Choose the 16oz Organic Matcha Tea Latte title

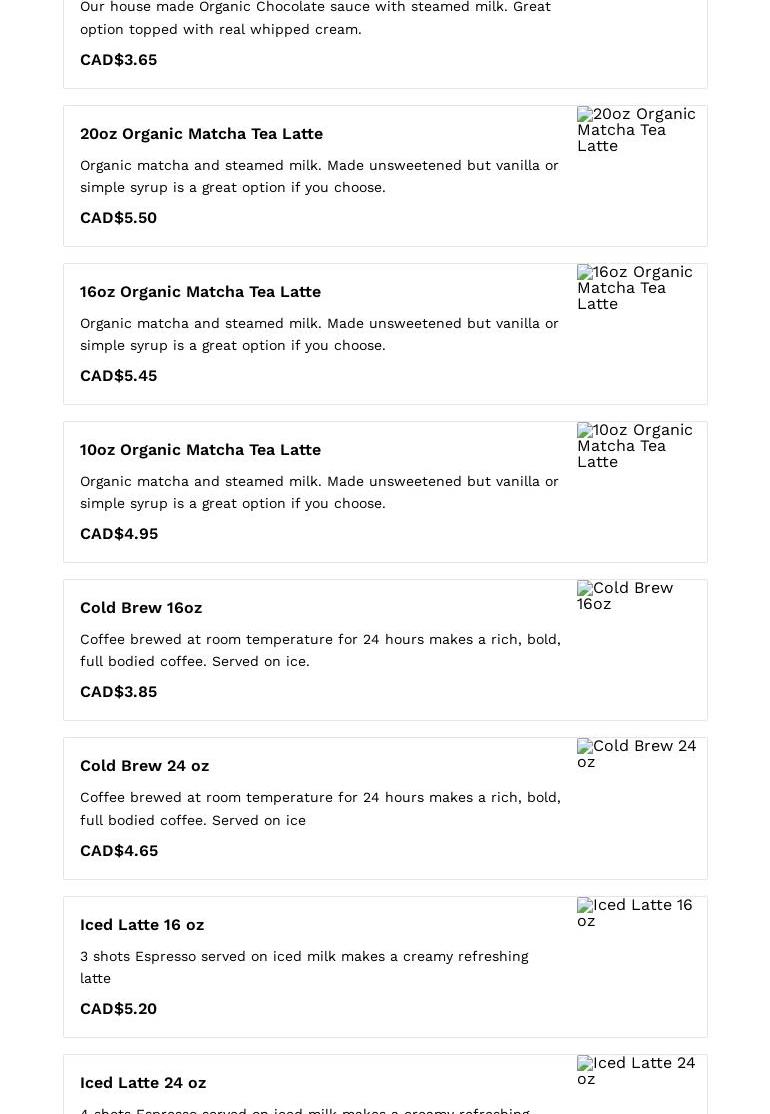(x=200, y=292)
